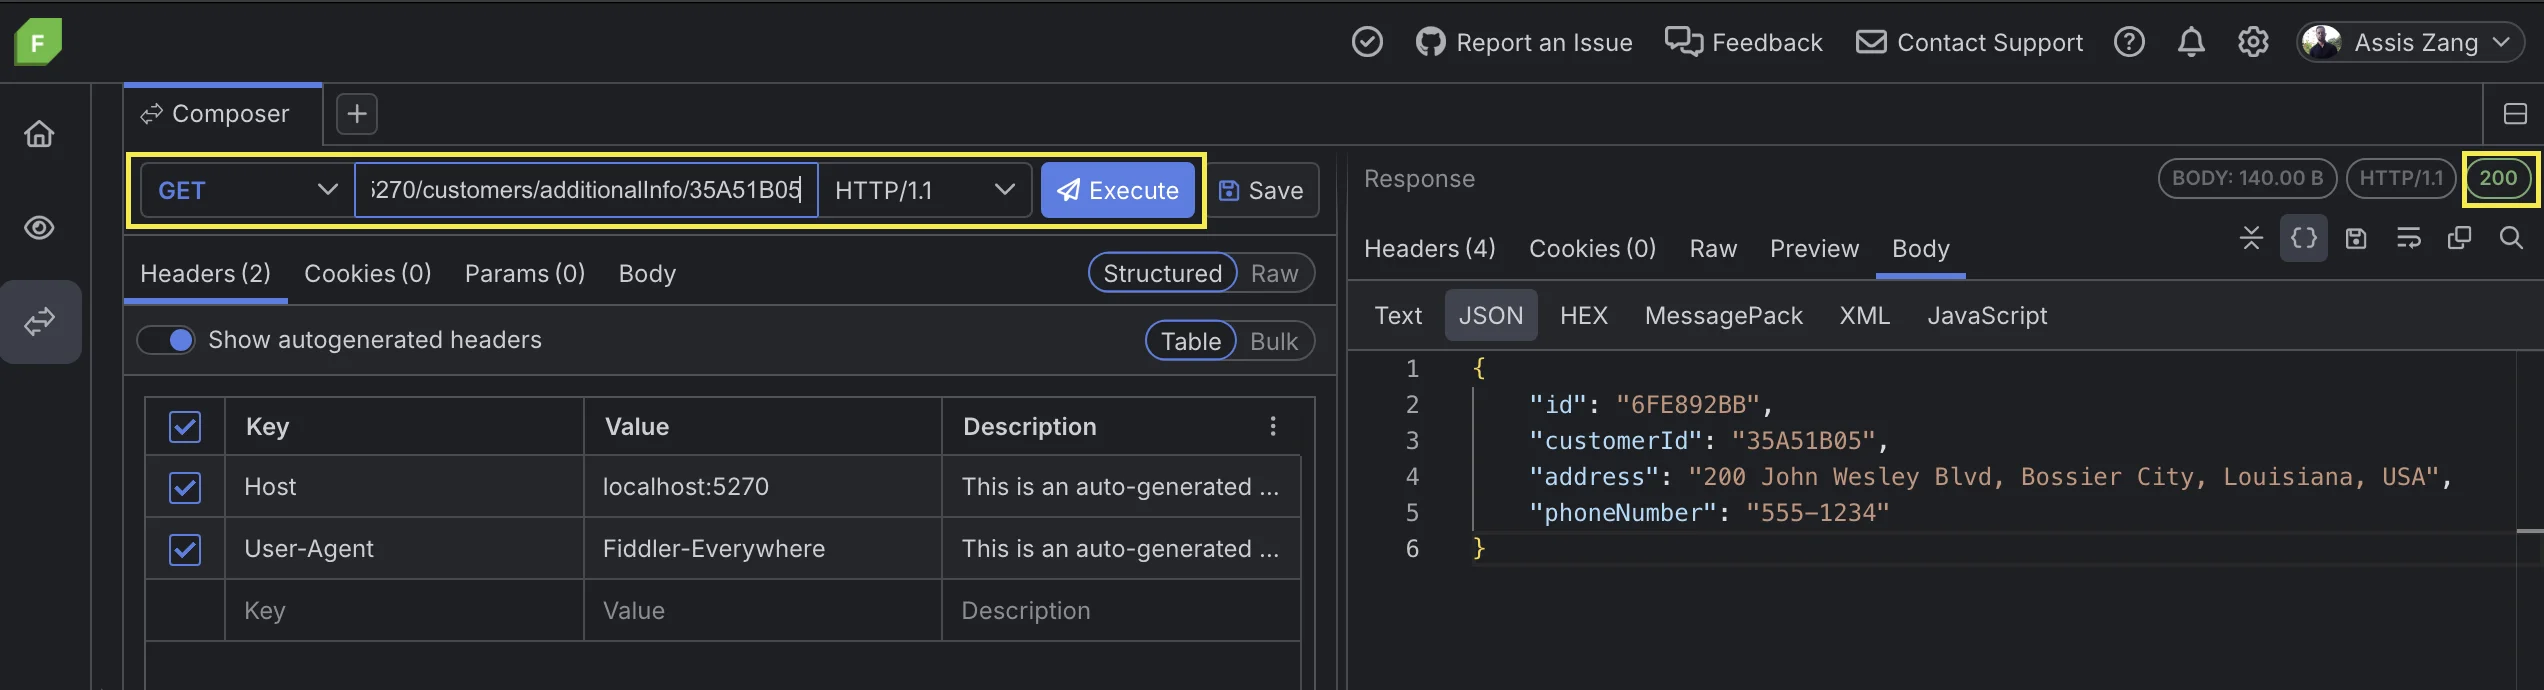Open the GET method dropdown
This screenshot has width=2544, height=690.
coord(248,190)
